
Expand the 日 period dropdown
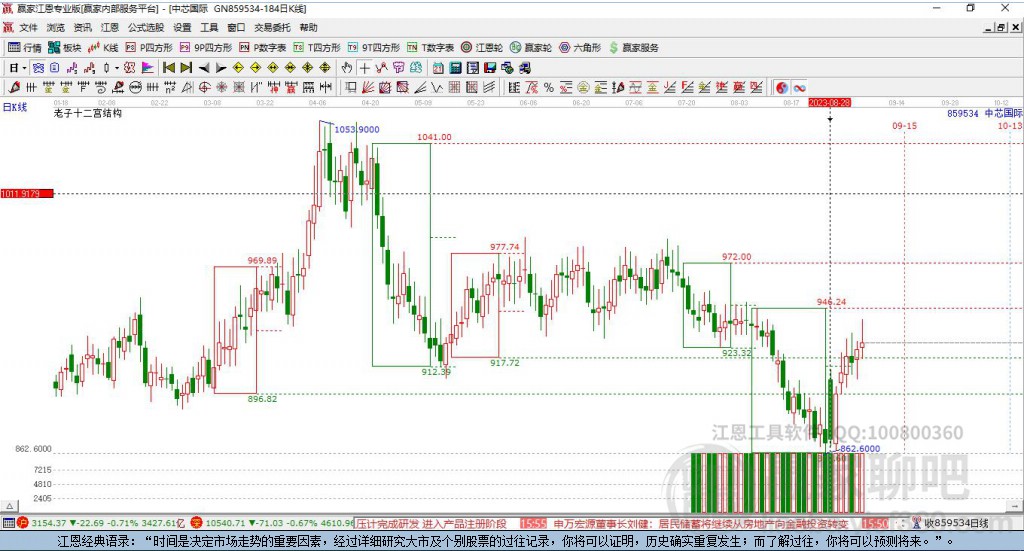click(24, 68)
